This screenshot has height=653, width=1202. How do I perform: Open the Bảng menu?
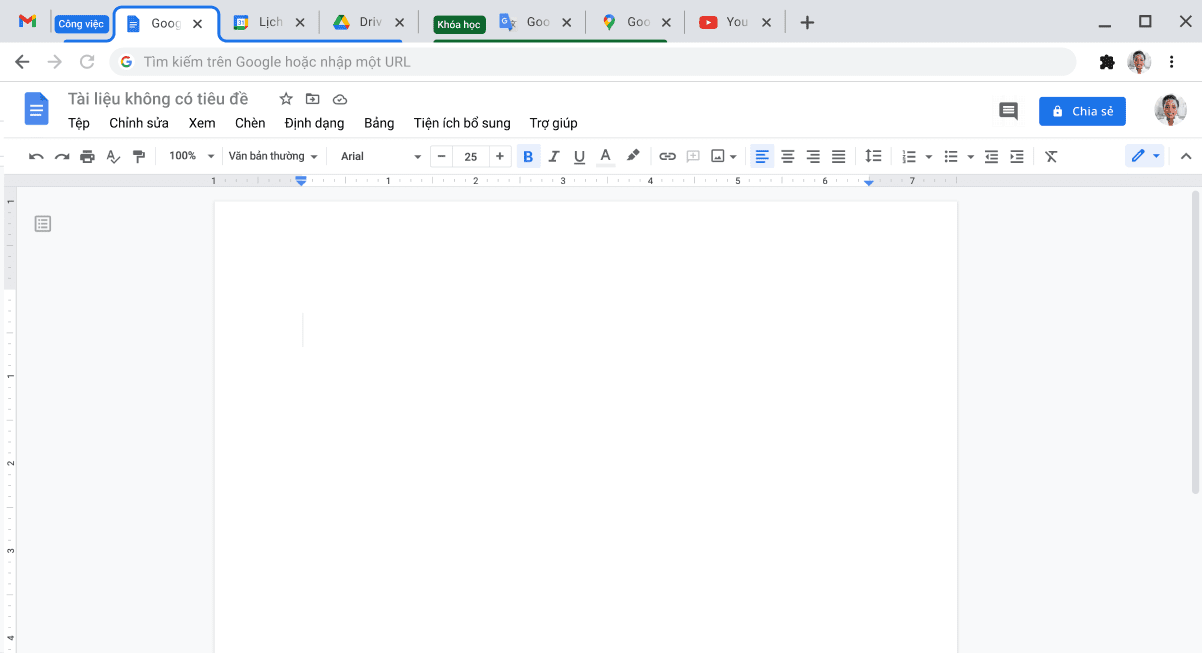379,123
